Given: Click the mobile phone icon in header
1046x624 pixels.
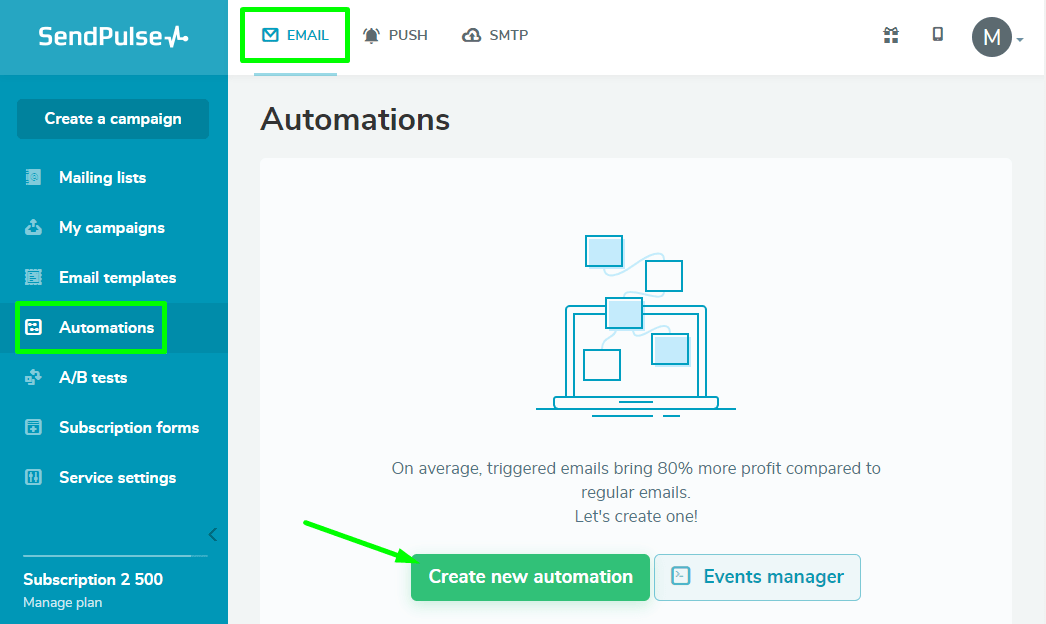Looking at the screenshot, I should pos(937,35).
